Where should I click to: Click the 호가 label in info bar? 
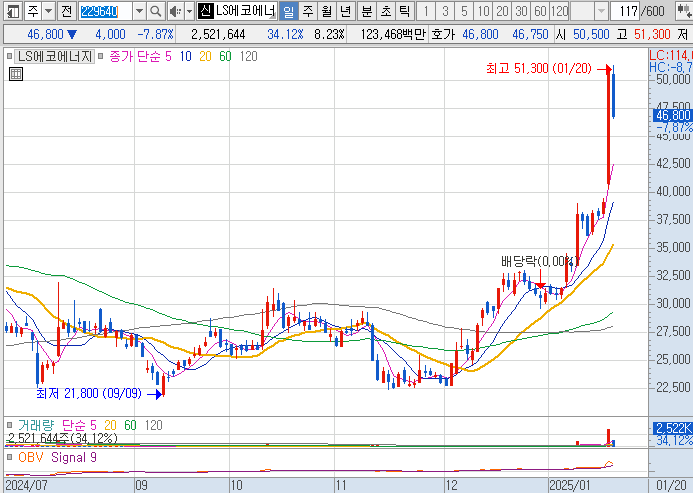(442, 34)
